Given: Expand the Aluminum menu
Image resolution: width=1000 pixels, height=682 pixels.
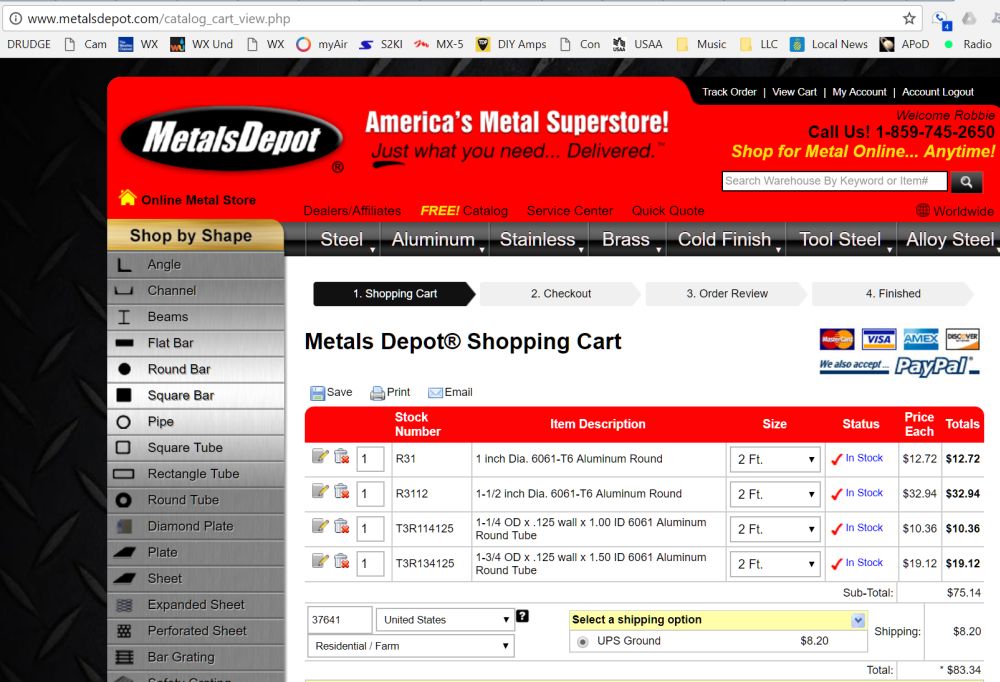Looking at the screenshot, I should coord(434,239).
